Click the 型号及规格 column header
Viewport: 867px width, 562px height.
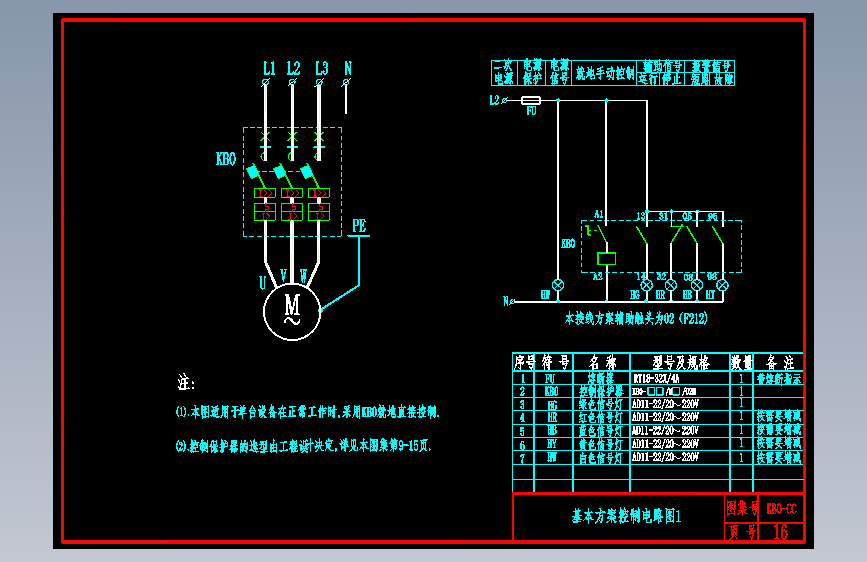pyautogui.click(x=680, y=362)
